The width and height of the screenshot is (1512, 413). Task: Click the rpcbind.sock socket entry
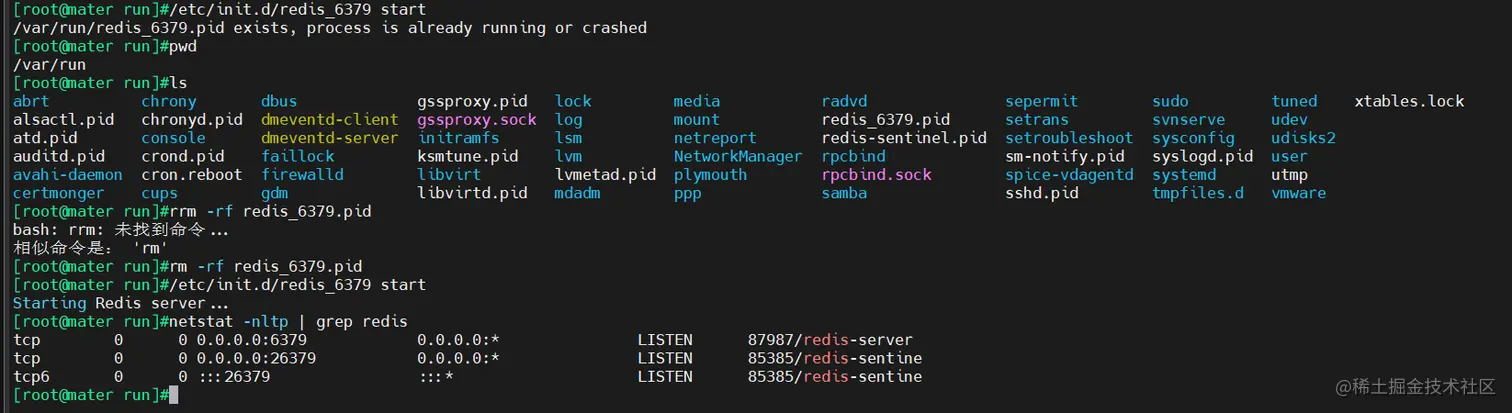876,175
